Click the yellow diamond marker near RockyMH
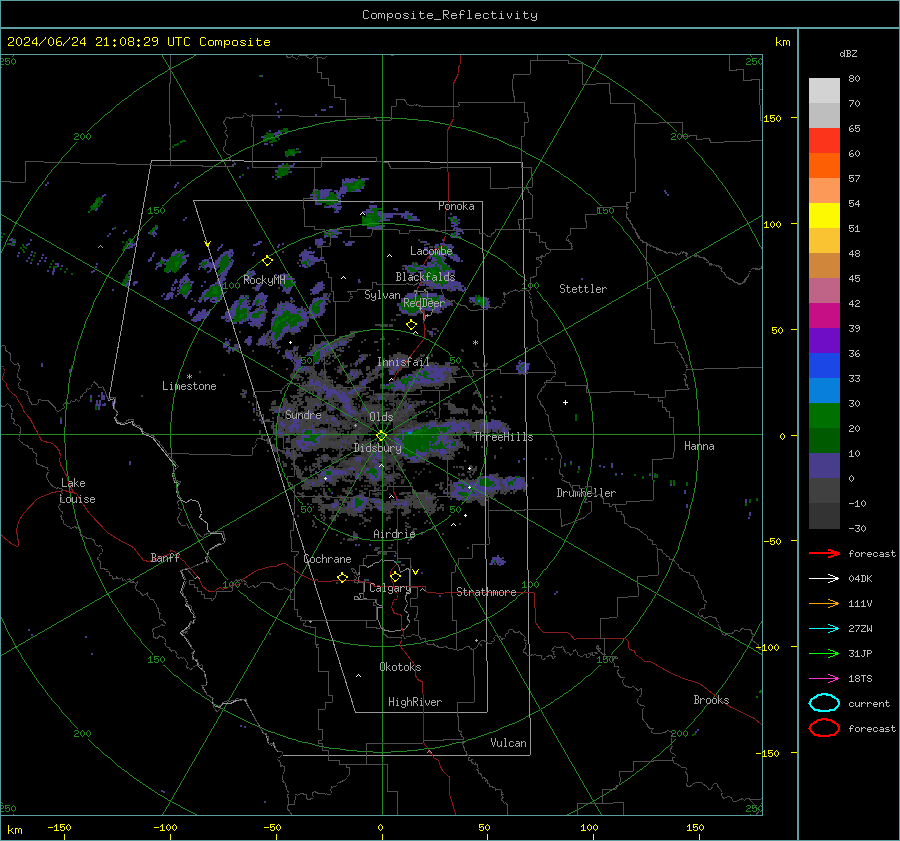Viewport: 900px width, 841px height. 267,261
